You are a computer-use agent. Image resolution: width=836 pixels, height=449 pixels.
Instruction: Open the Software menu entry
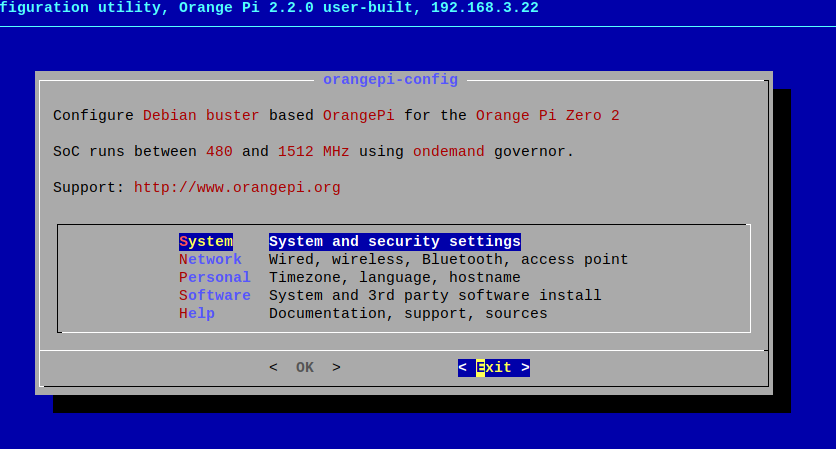tap(214, 295)
